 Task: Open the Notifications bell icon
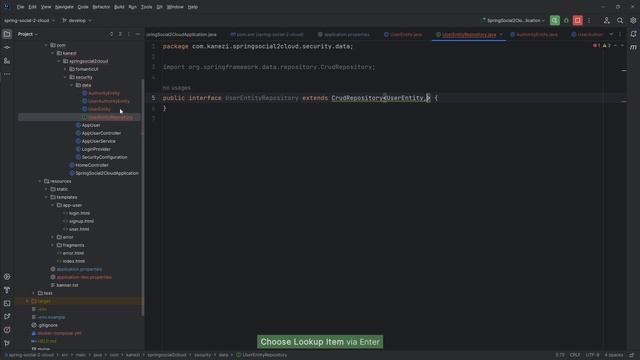pyautogui.click(x=633, y=34)
